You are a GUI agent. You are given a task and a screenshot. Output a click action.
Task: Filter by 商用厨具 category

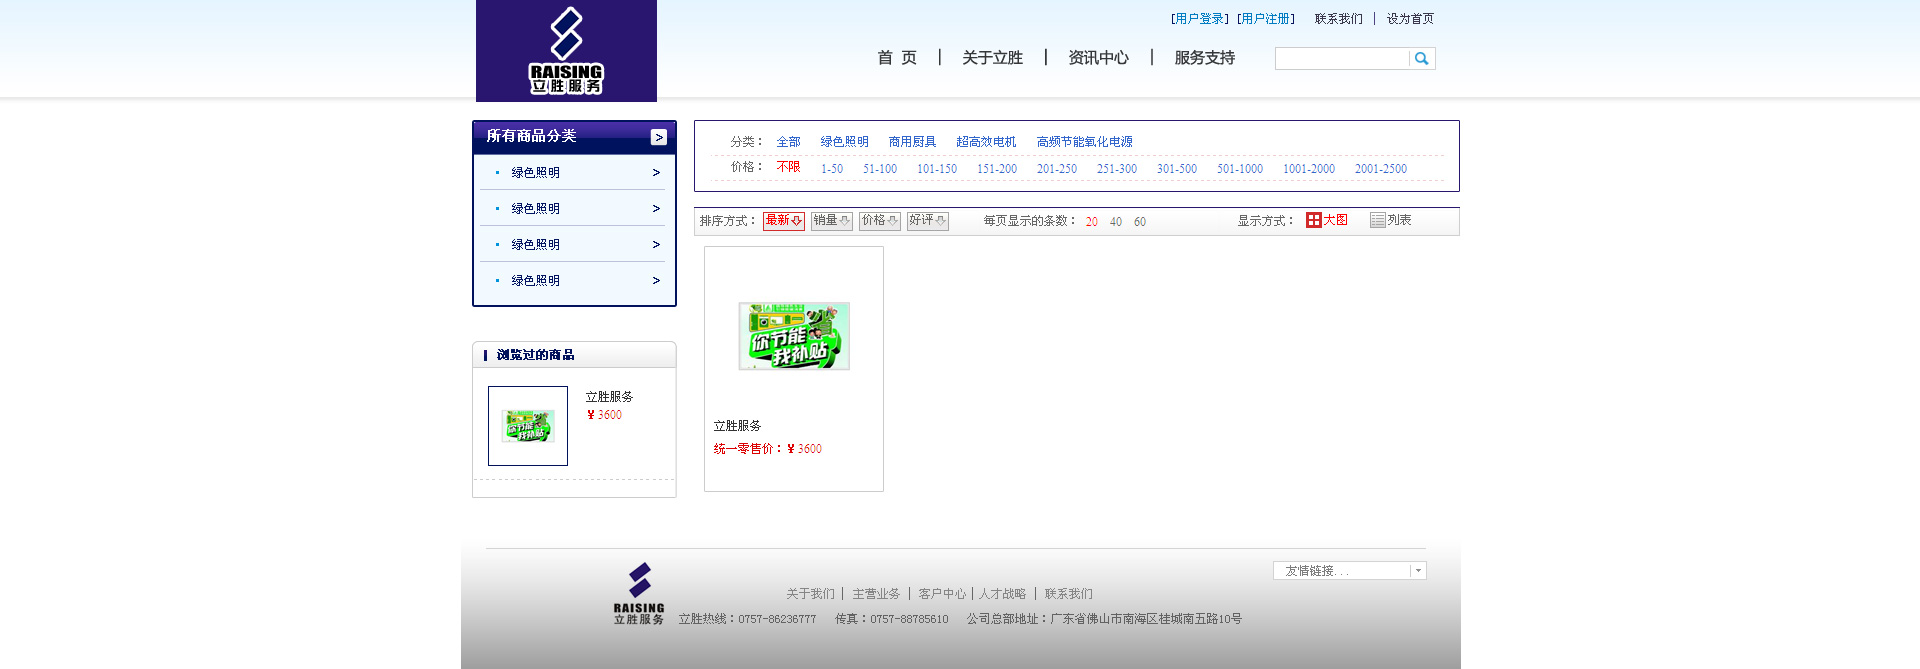[x=912, y=142]
